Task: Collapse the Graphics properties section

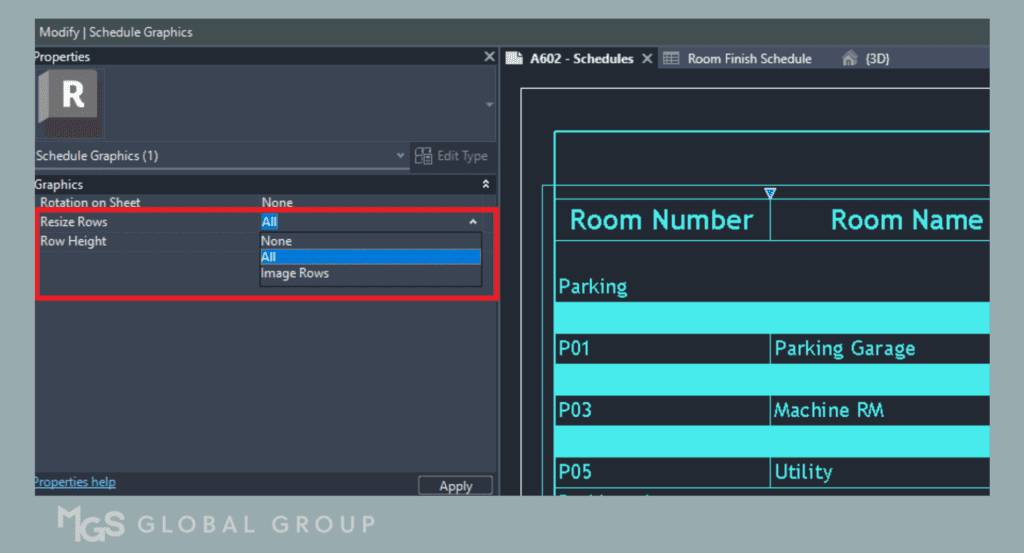Action: (486, 185)
